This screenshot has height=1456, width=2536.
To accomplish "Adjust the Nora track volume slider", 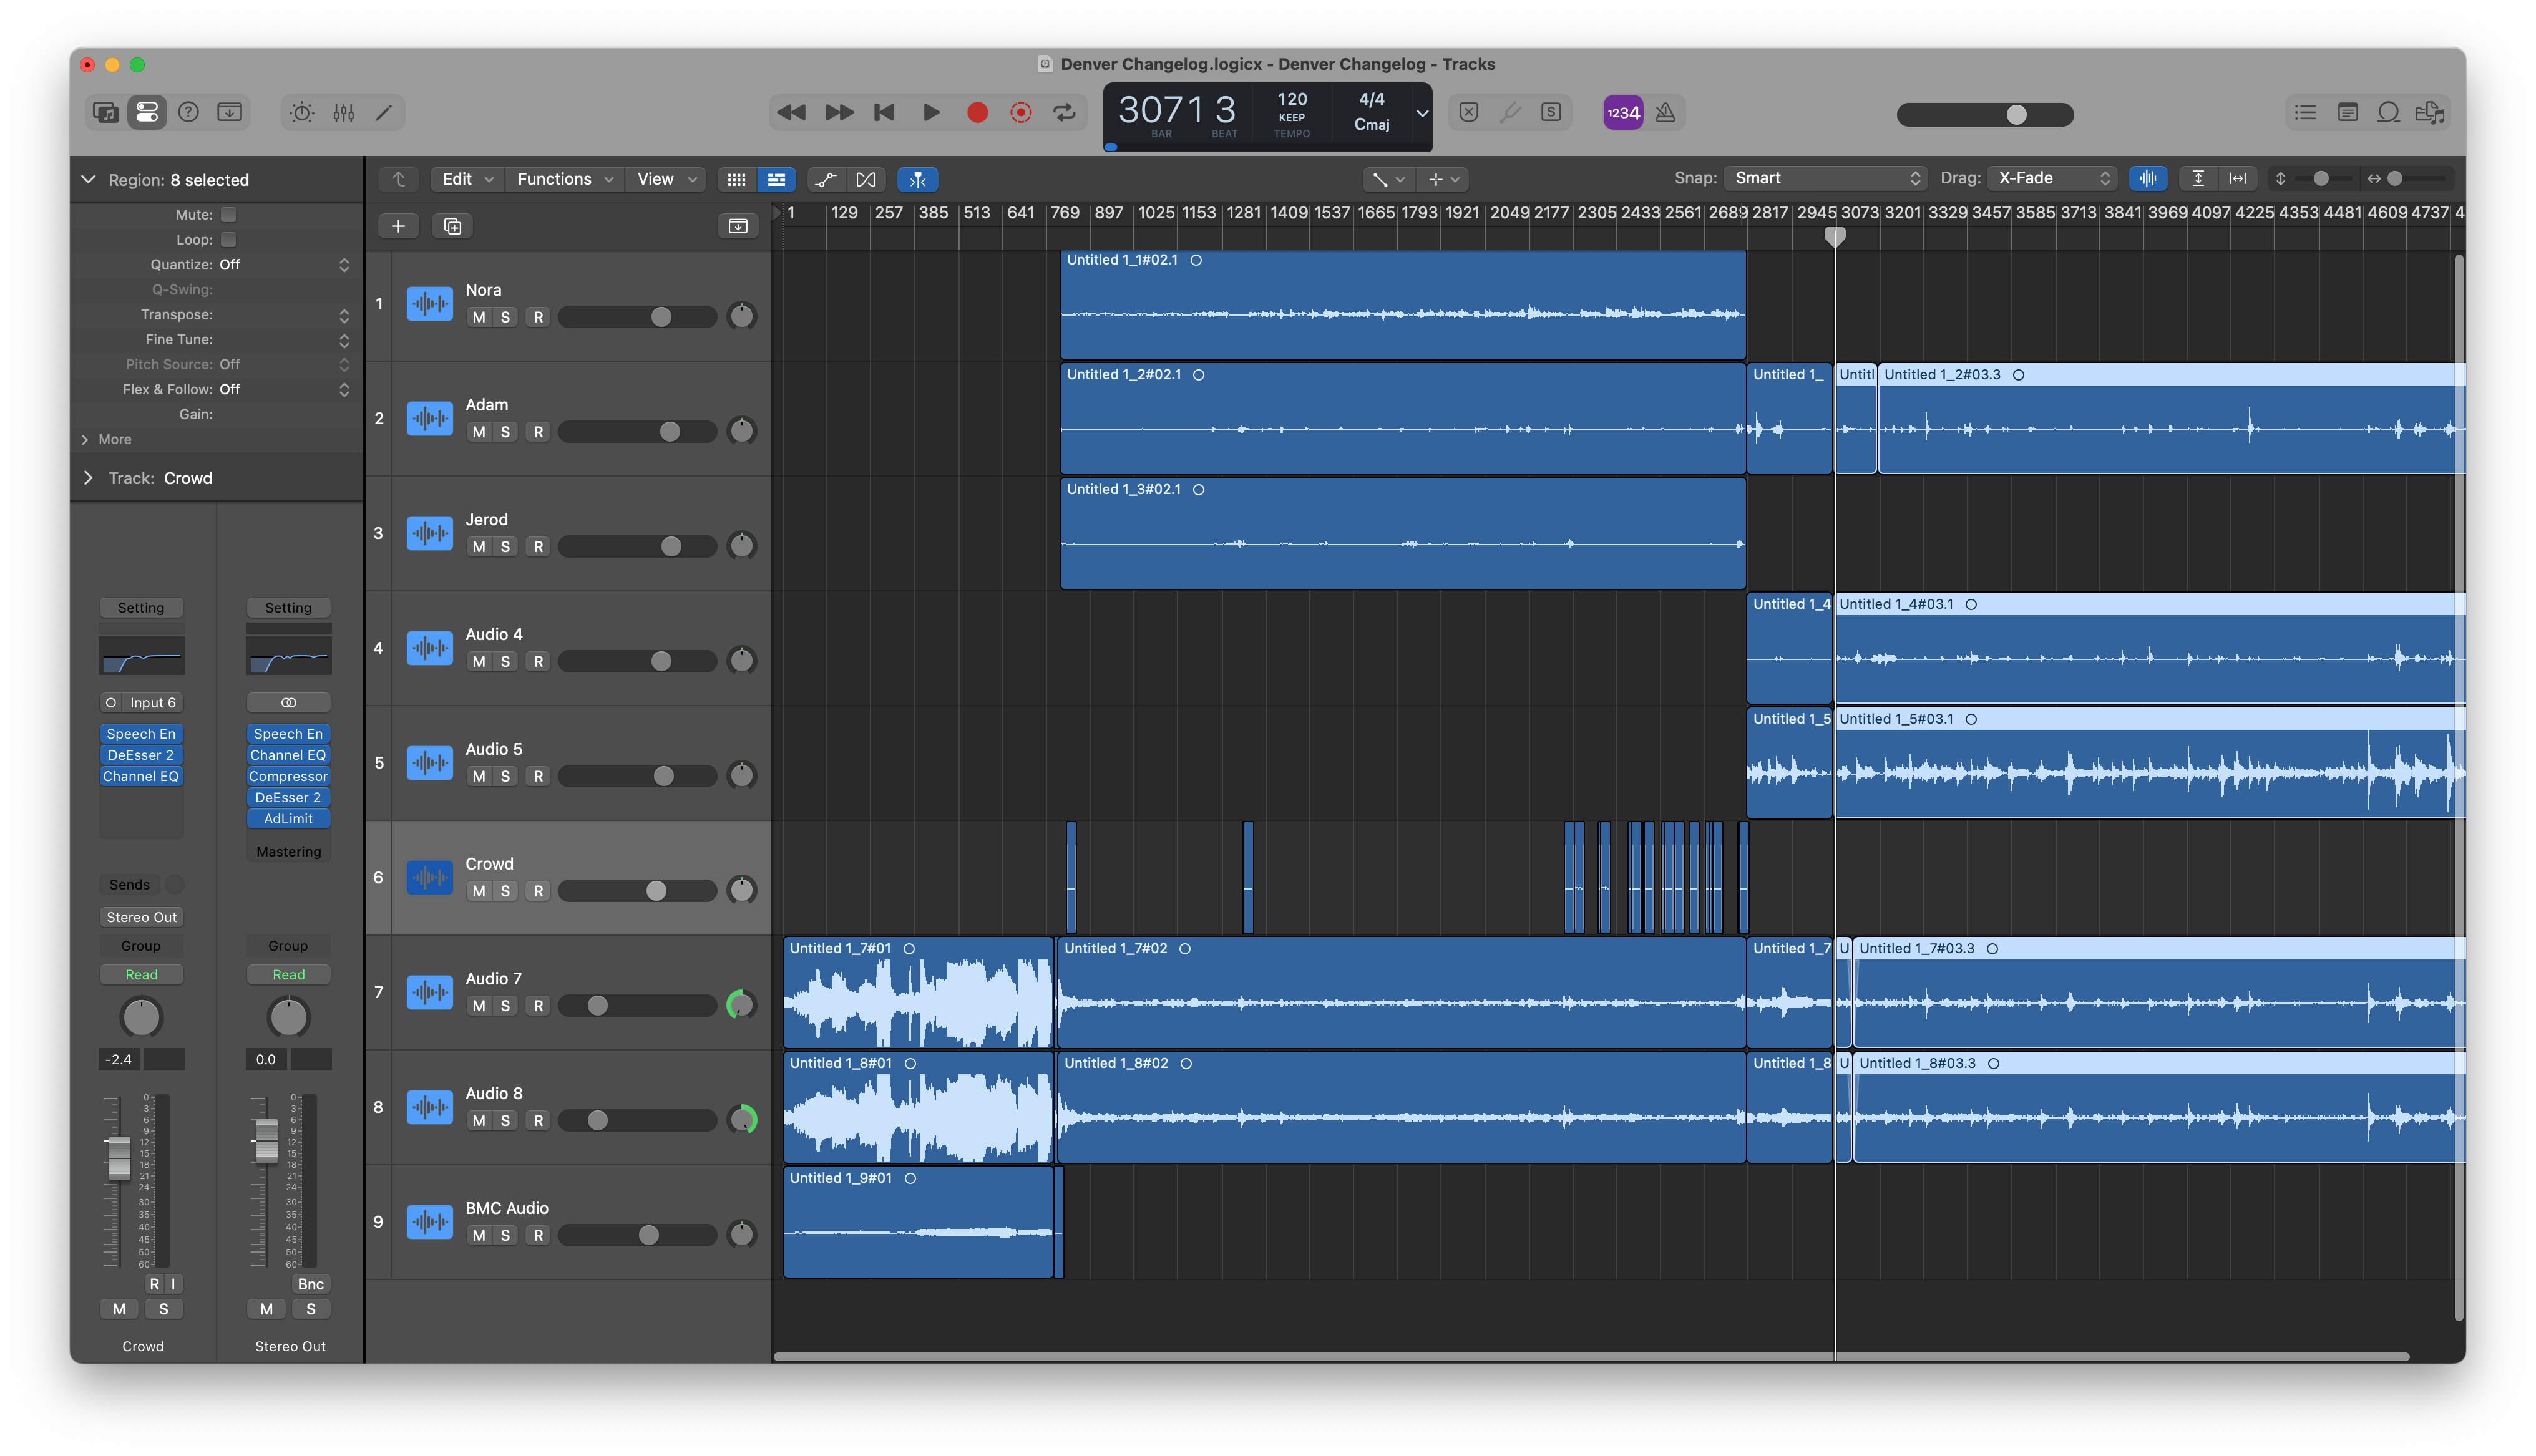I will tap(637, 317).
